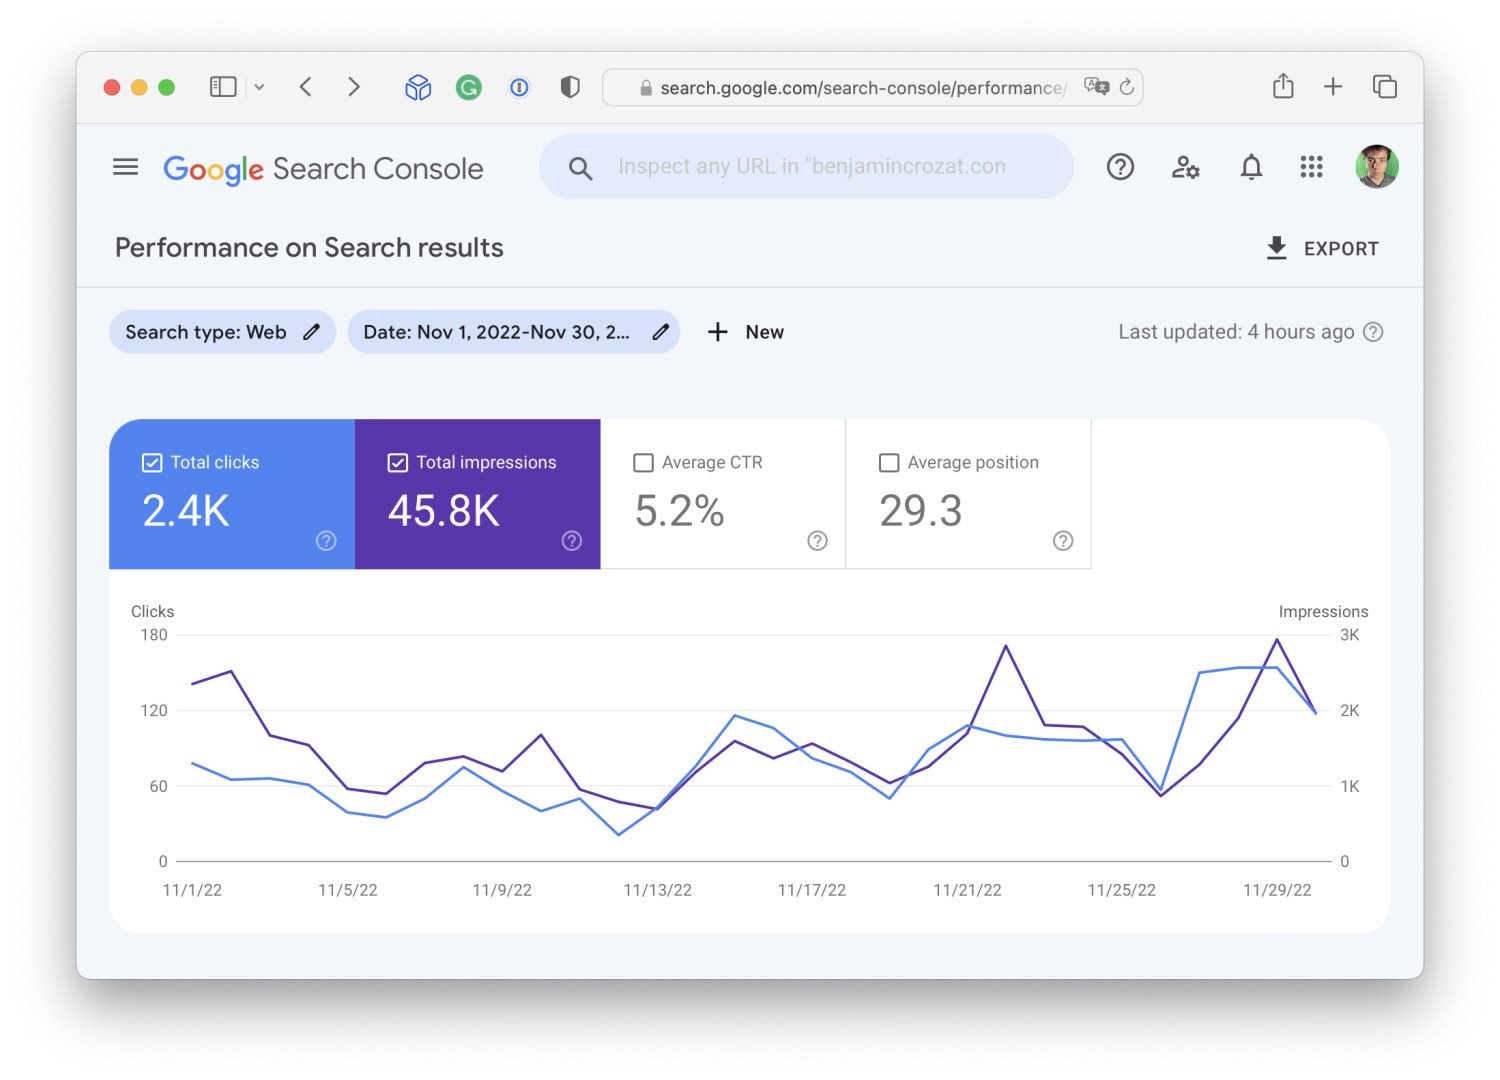Enable the Average CTR checkbox
The image size is (1500, 1080).
643,463
